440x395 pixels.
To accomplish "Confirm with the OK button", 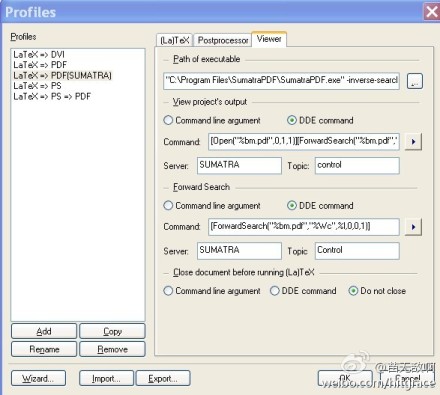I will pyautogui.click(x=345, y=378).
